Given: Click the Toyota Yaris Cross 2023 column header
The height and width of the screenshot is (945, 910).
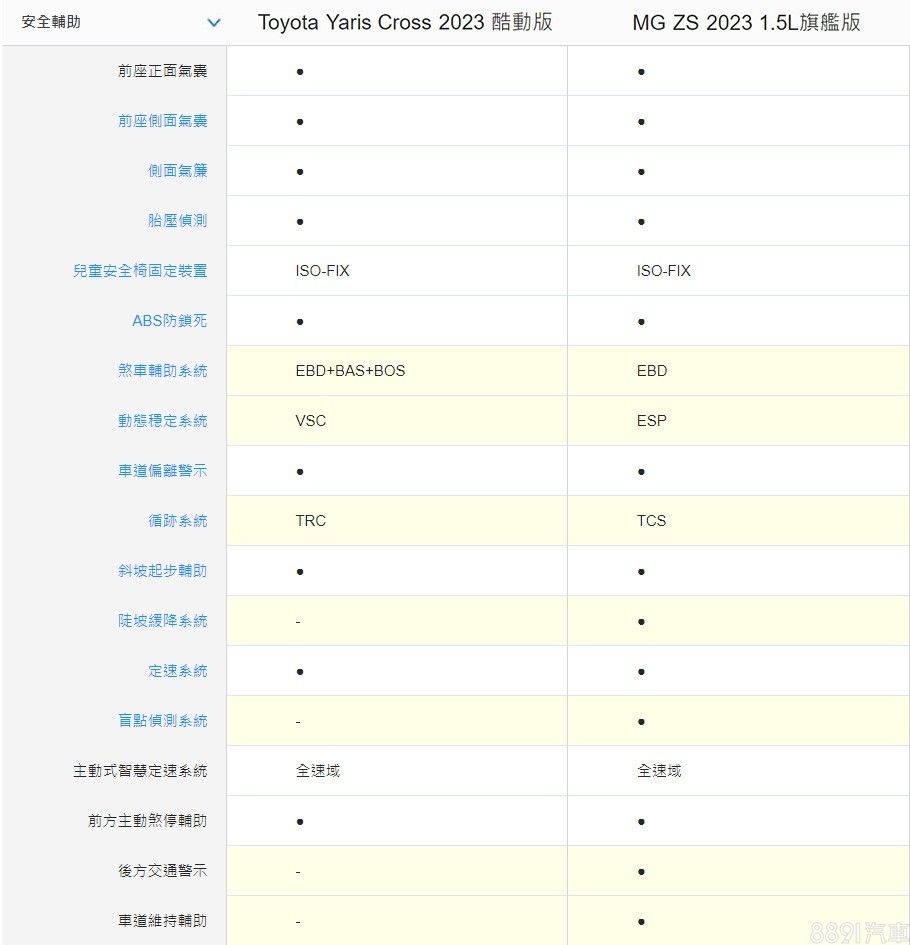Looking at the screenshot, I should [405, 22].
